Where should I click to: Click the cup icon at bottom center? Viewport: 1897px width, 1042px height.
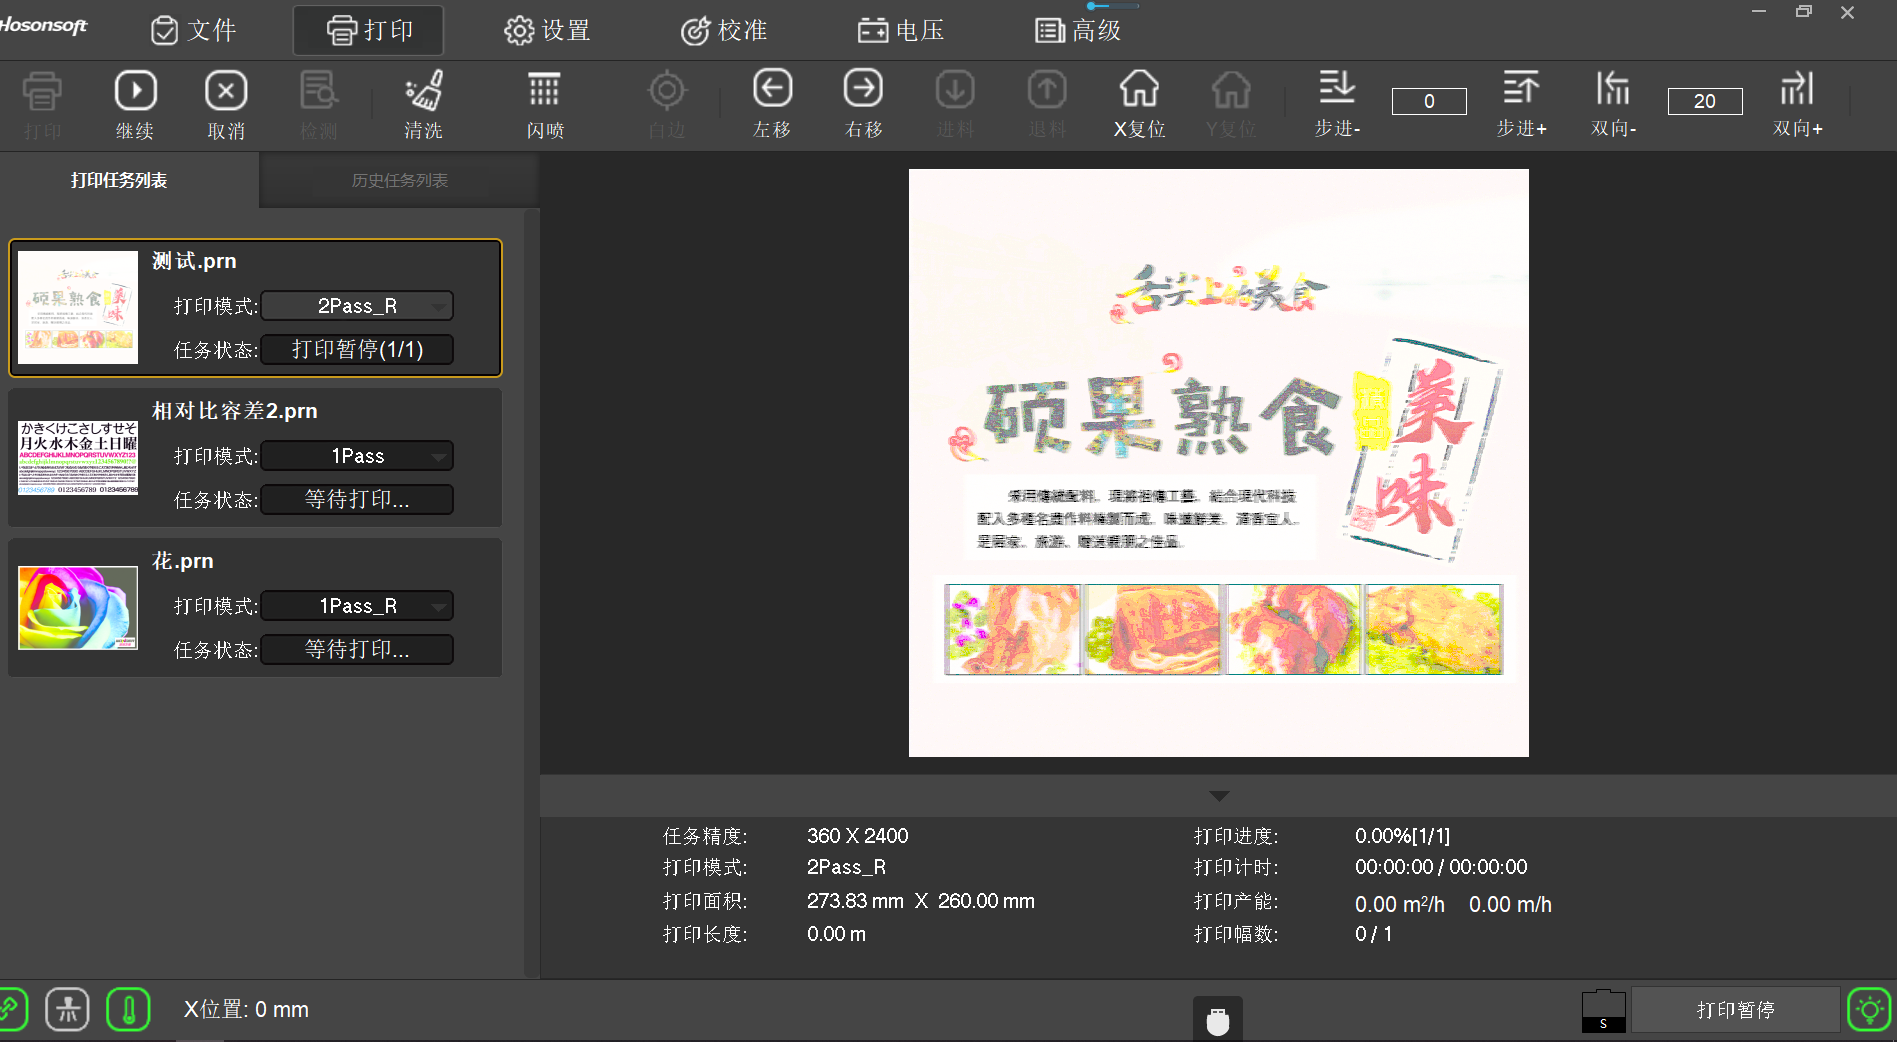1217,1020
